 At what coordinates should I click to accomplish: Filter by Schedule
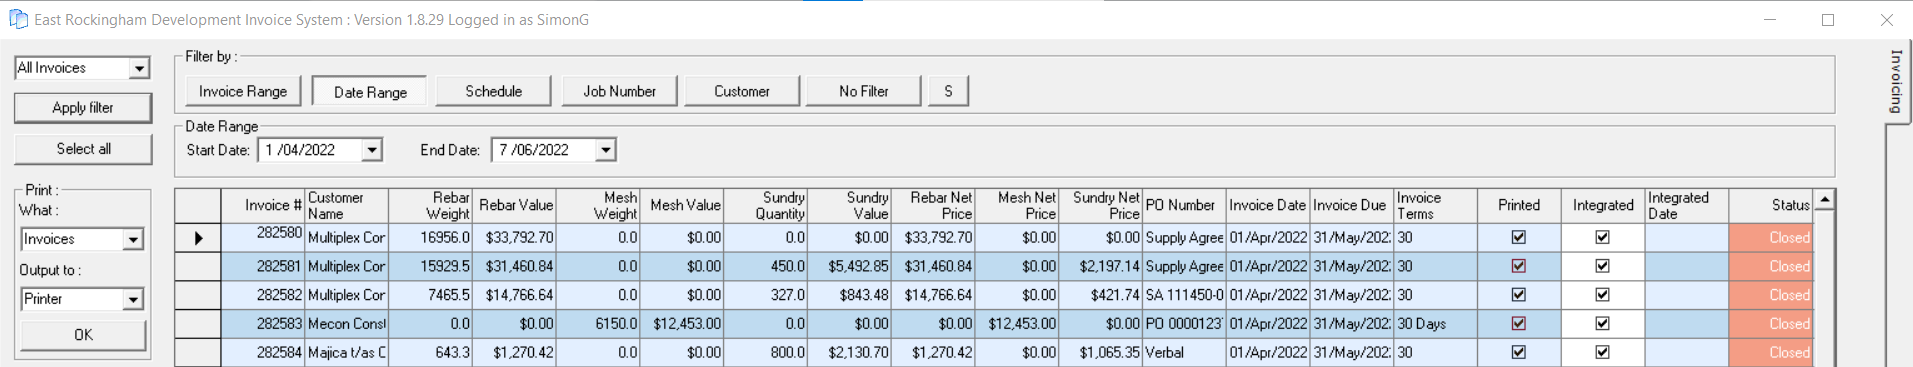click(x=494, y=91)
